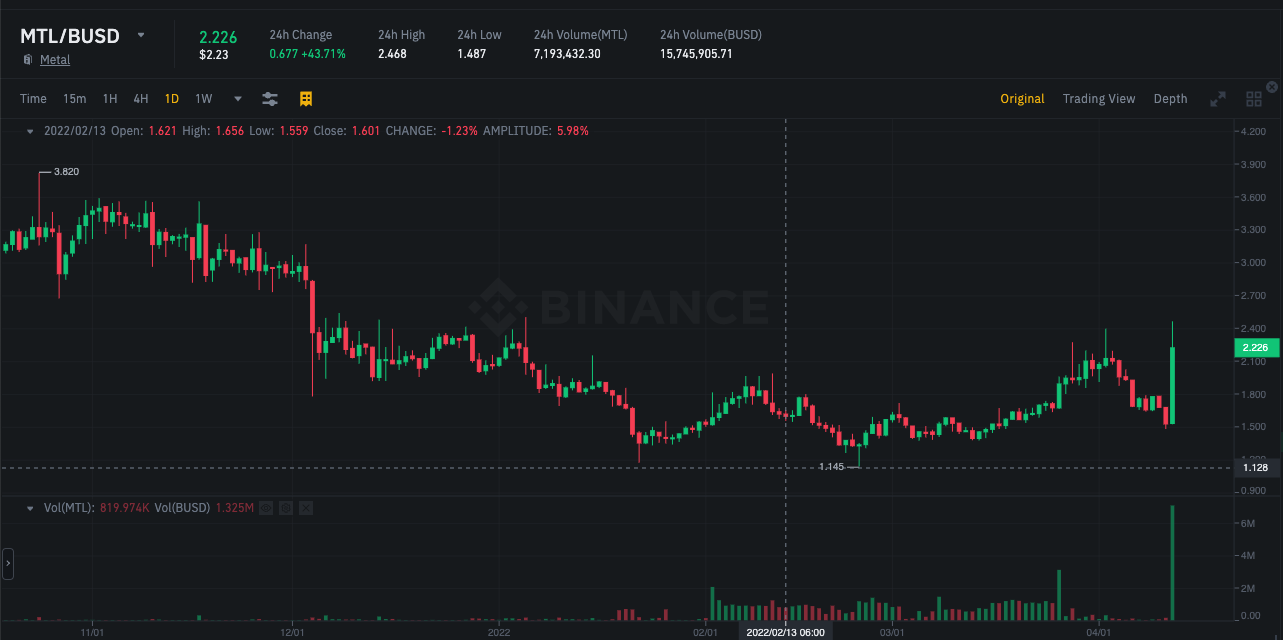Screen dimensions: 1283x640
Task: Open the Metal coin info link
Action: coord(55,60)
